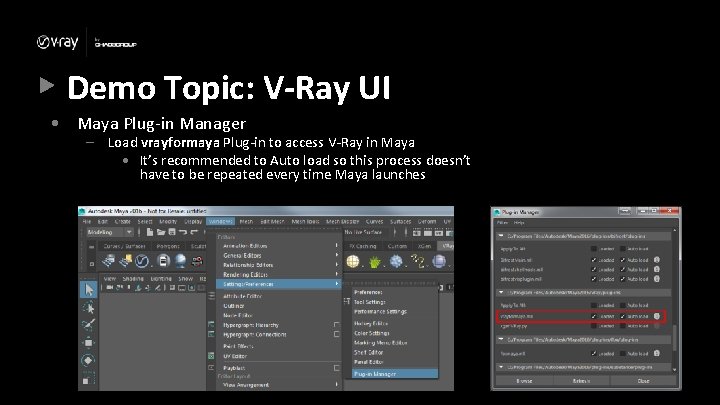The width and height of the screenshot is (720, 405).
Task: Click Refresh button in Plug-in Manager
Action: click(581, 381)
